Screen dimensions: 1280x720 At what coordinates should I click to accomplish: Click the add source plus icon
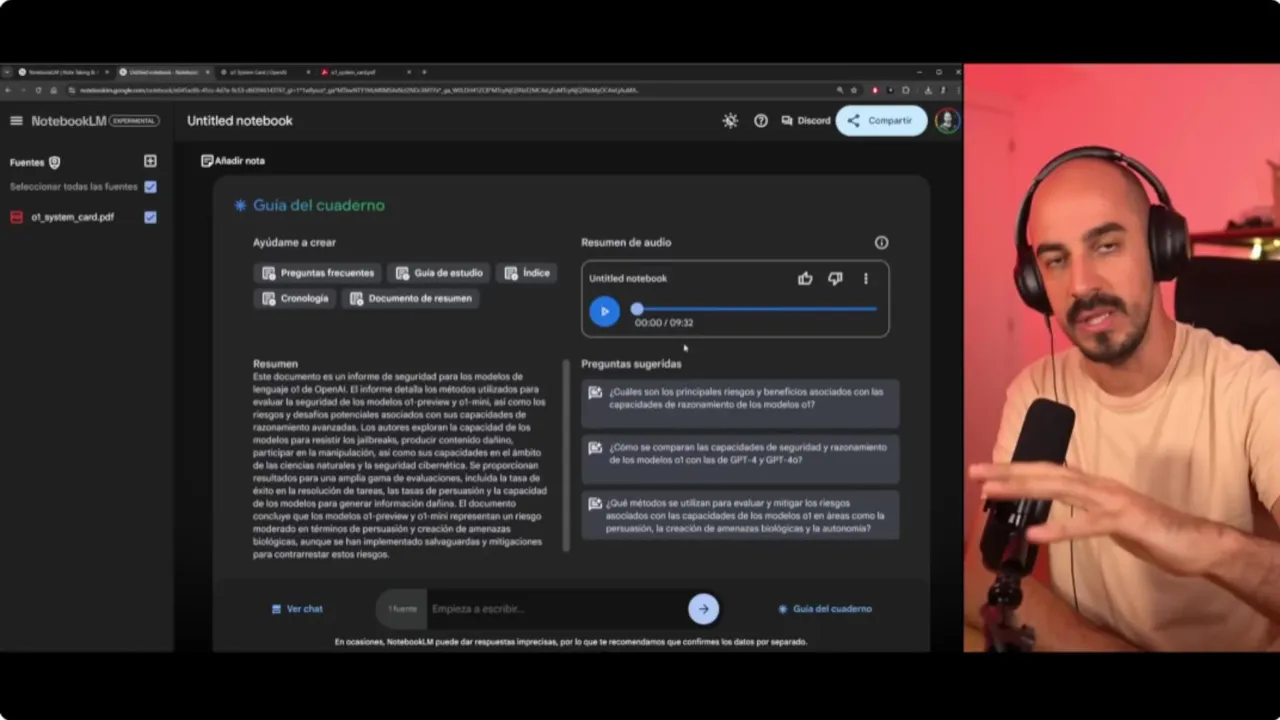pos(150,161)
